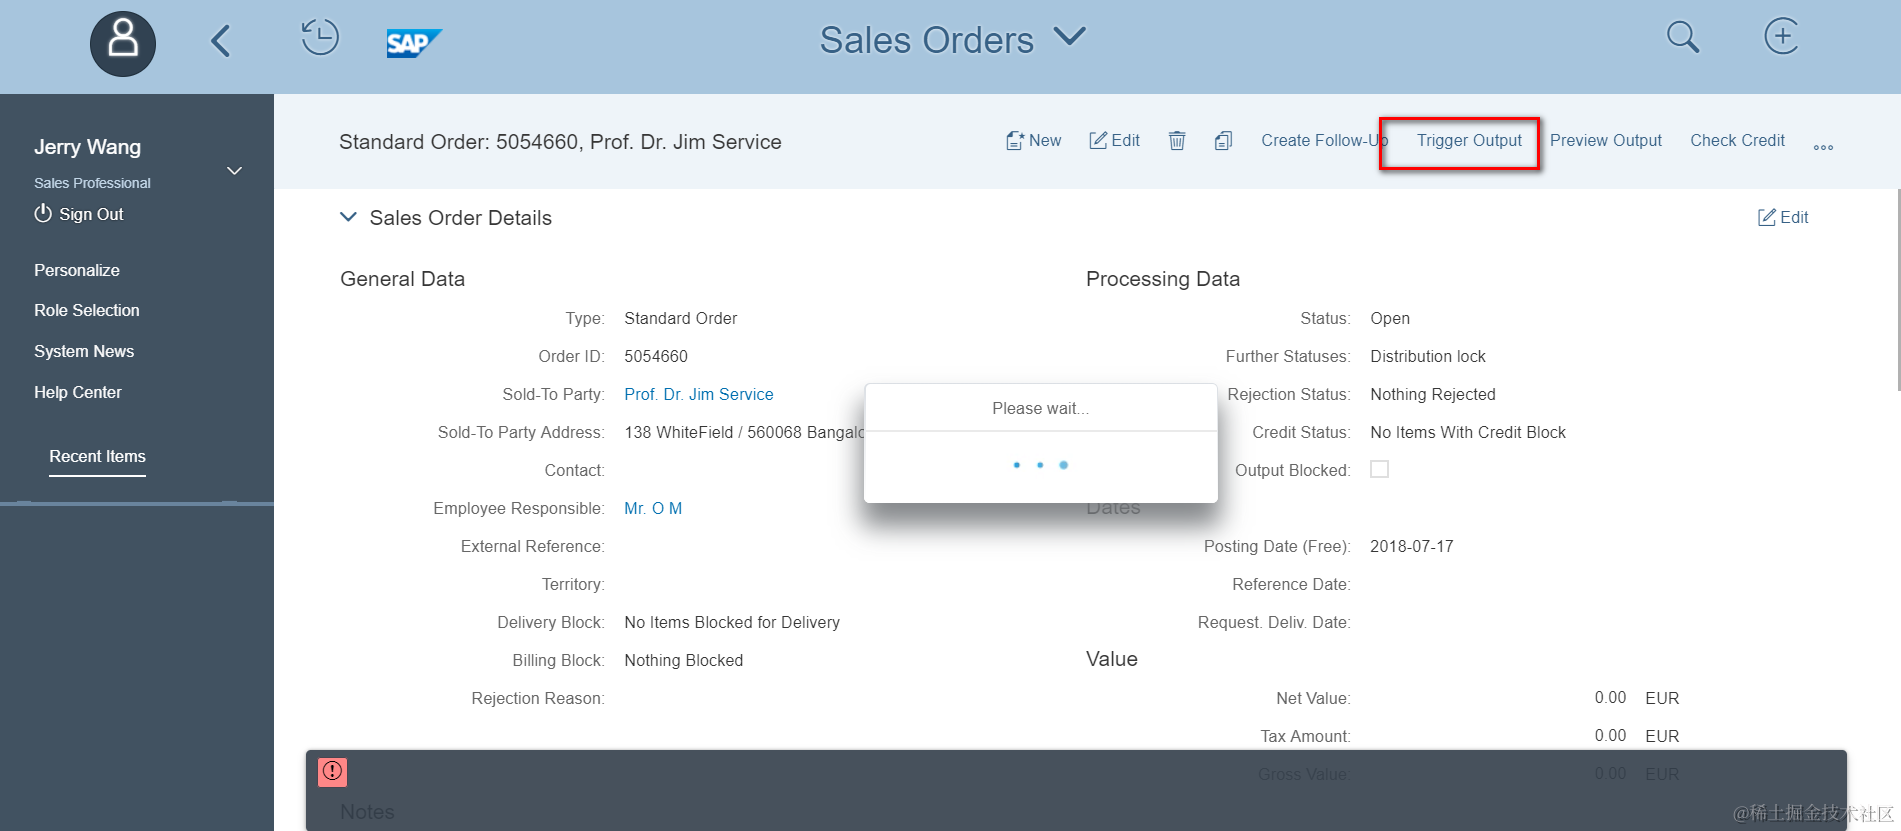Click the Open status value
Image resolution: width=1901 pixels, height=831 pixels.
pyautogui.click(x=1390, y=318)
